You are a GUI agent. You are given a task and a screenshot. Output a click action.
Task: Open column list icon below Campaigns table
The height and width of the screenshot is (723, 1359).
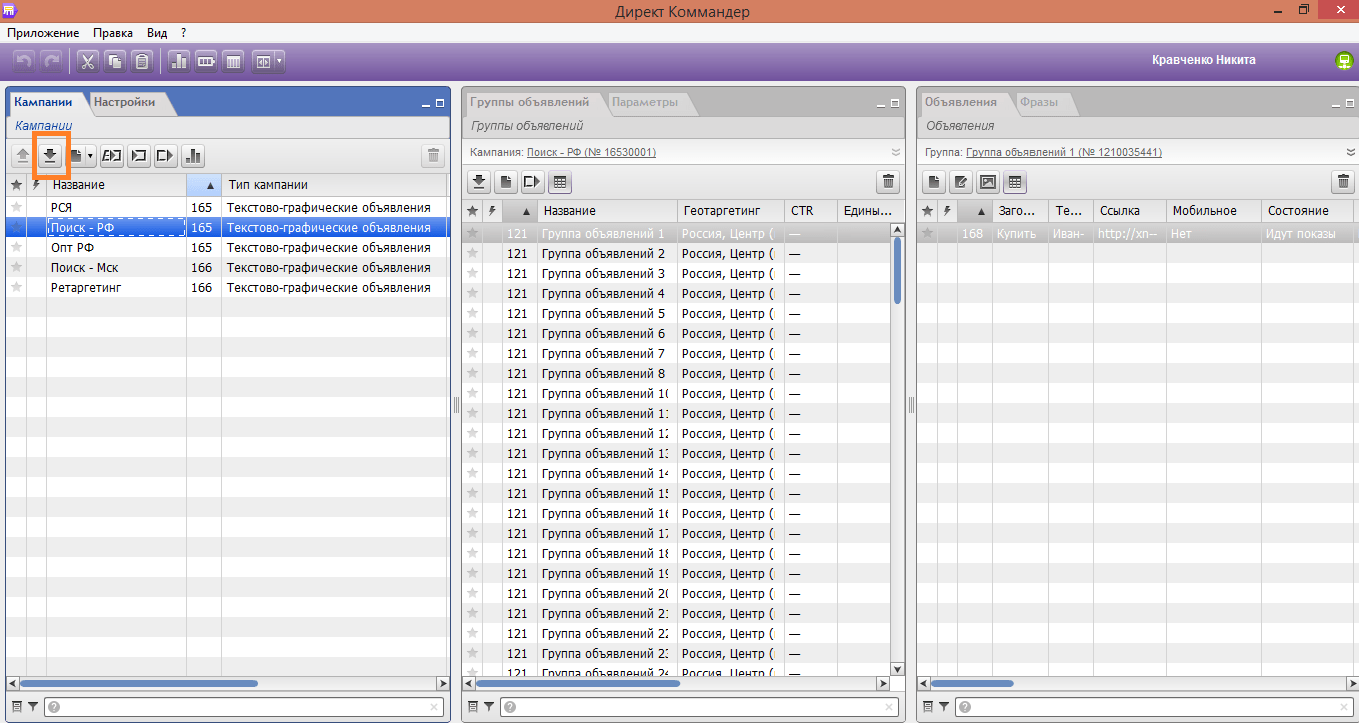17,707
